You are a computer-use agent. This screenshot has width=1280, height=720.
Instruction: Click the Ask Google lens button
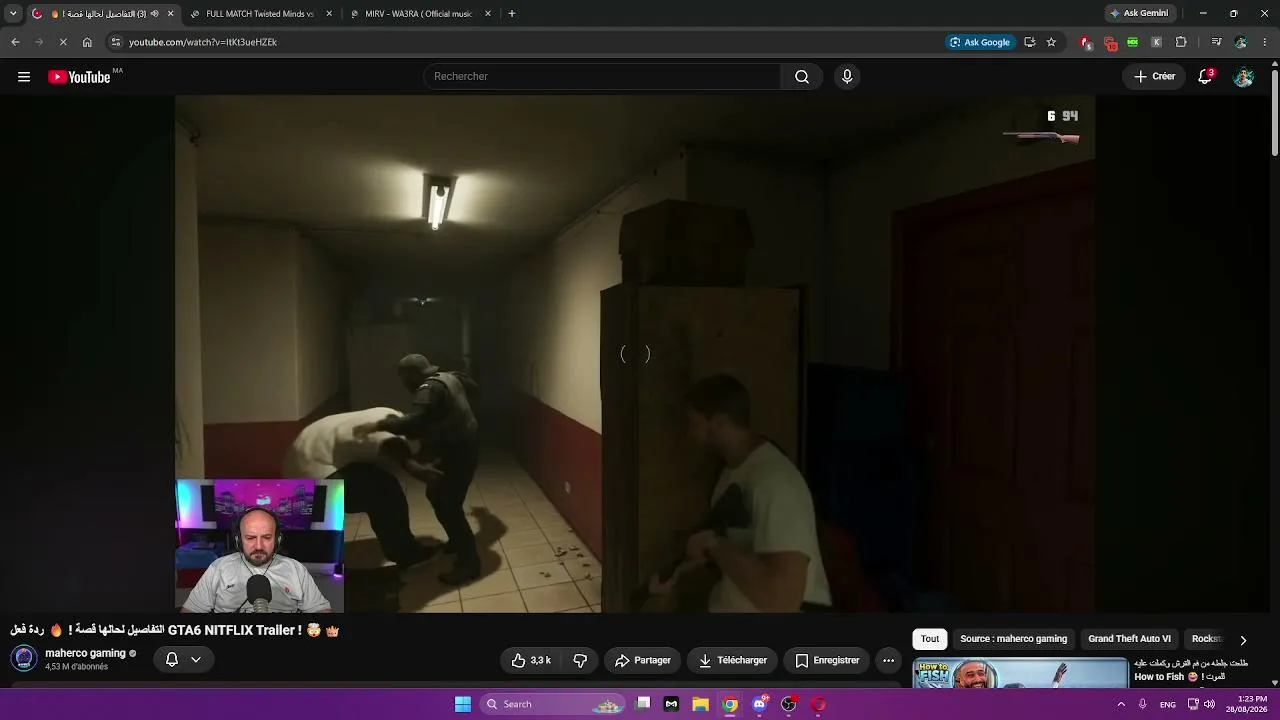(x=980, y=42)
